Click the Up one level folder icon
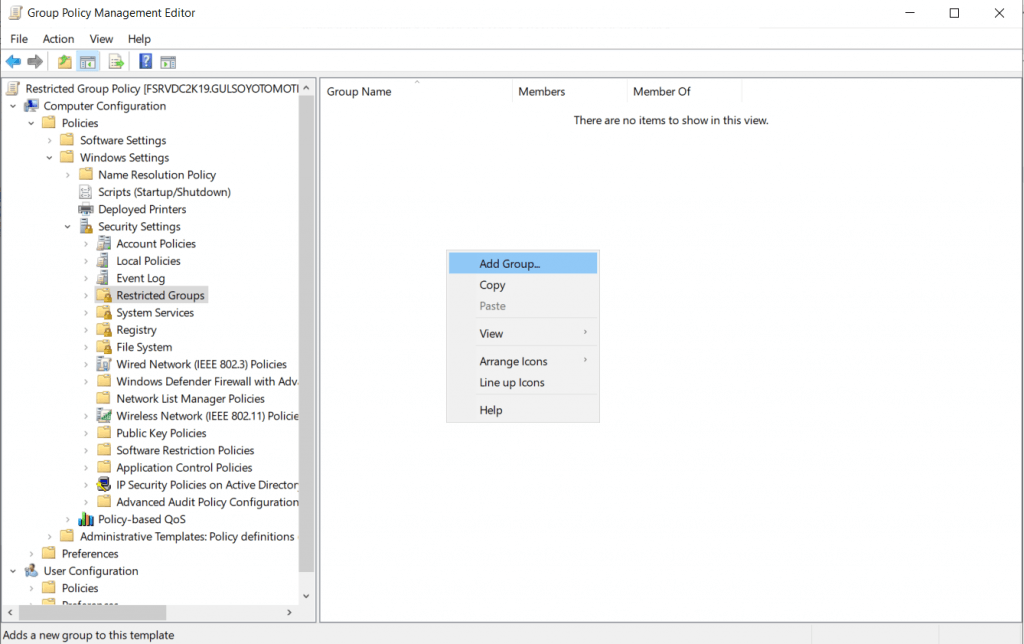The height and width of the screenshot is (644, 1024). click(x=65, y=62)
